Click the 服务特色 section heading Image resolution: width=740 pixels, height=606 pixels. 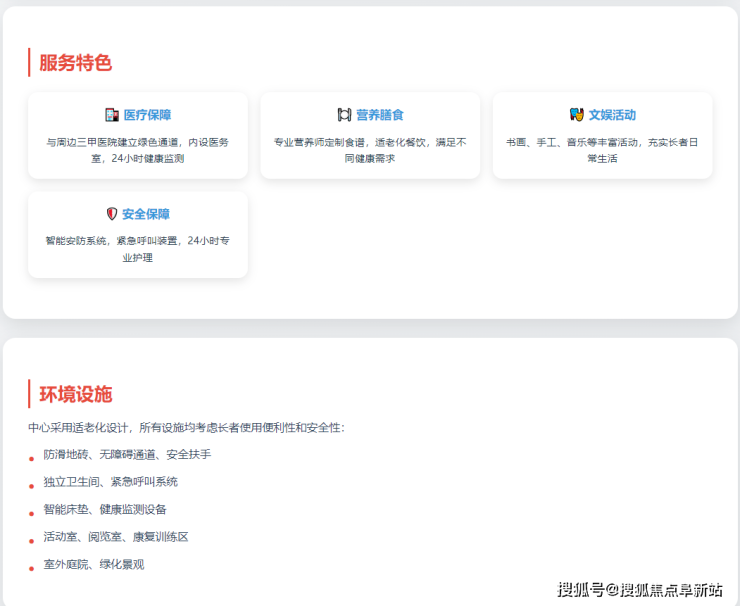(75, 63)
